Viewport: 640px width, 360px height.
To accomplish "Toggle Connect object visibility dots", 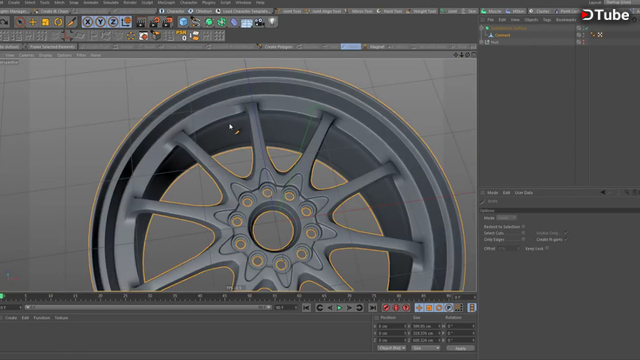I will click(x=583, y=35).
